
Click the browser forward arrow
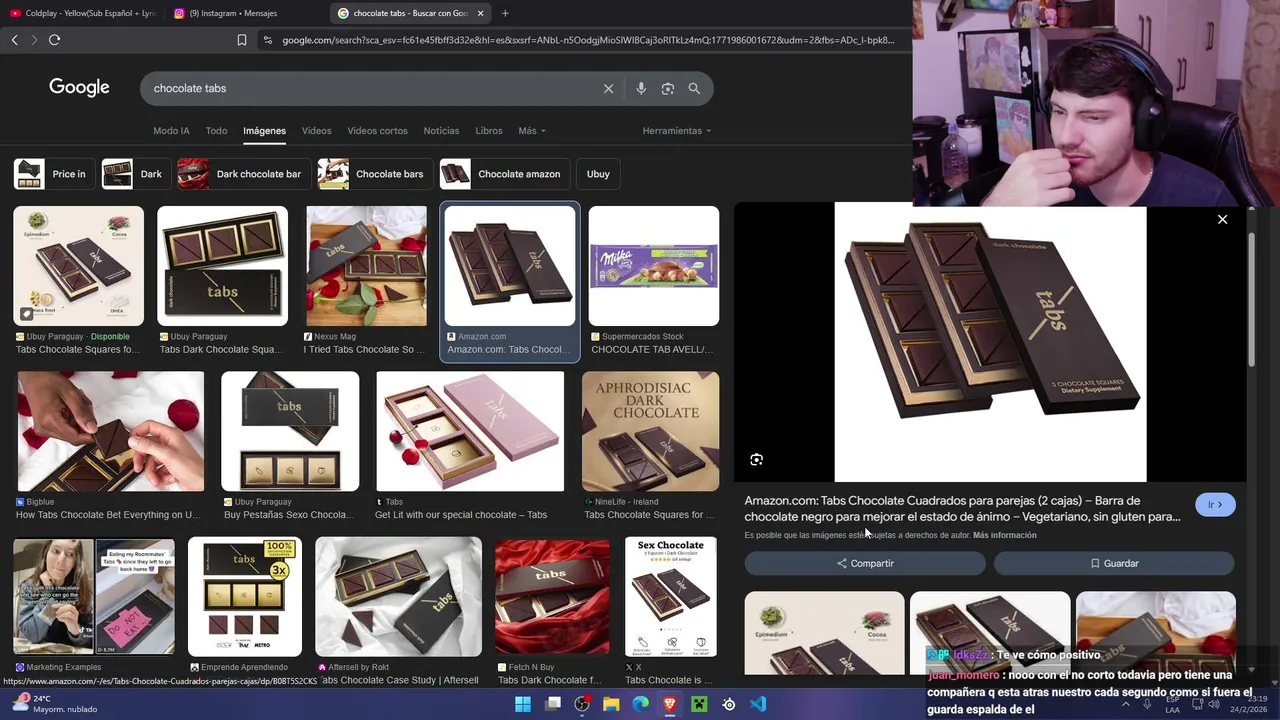34,40
